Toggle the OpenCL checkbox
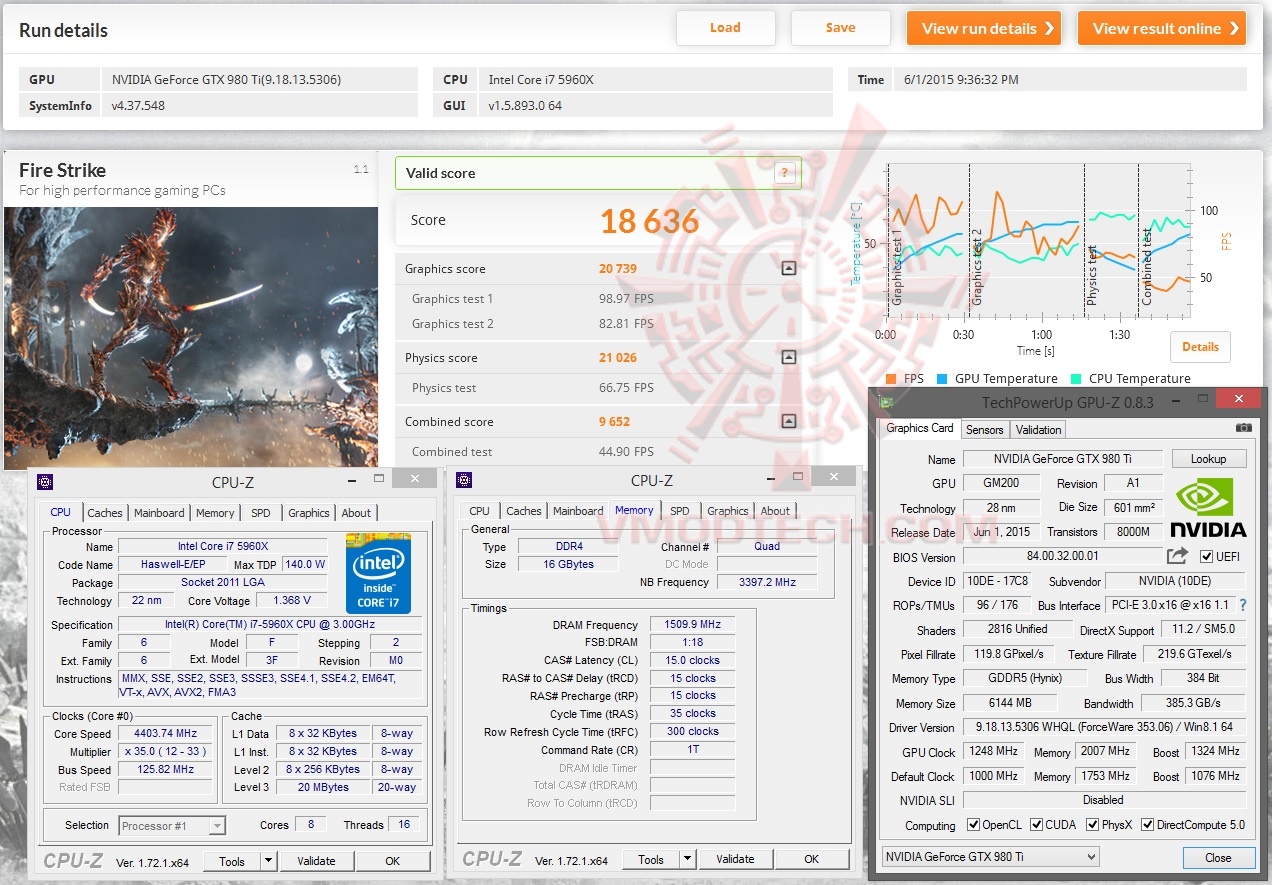Screen dimensions: 1272x885 point(974,825)
